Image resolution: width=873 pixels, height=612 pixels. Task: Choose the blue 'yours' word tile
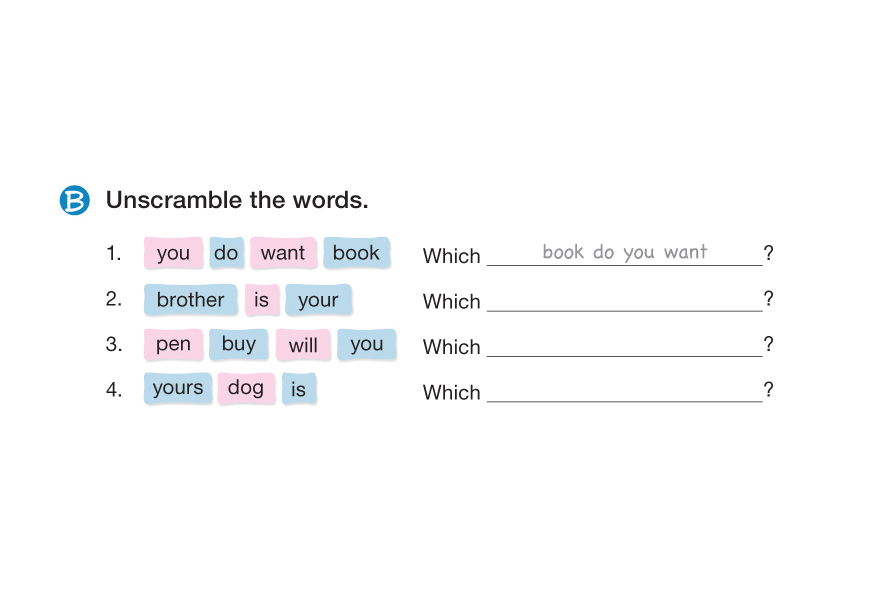click(178, 388)
